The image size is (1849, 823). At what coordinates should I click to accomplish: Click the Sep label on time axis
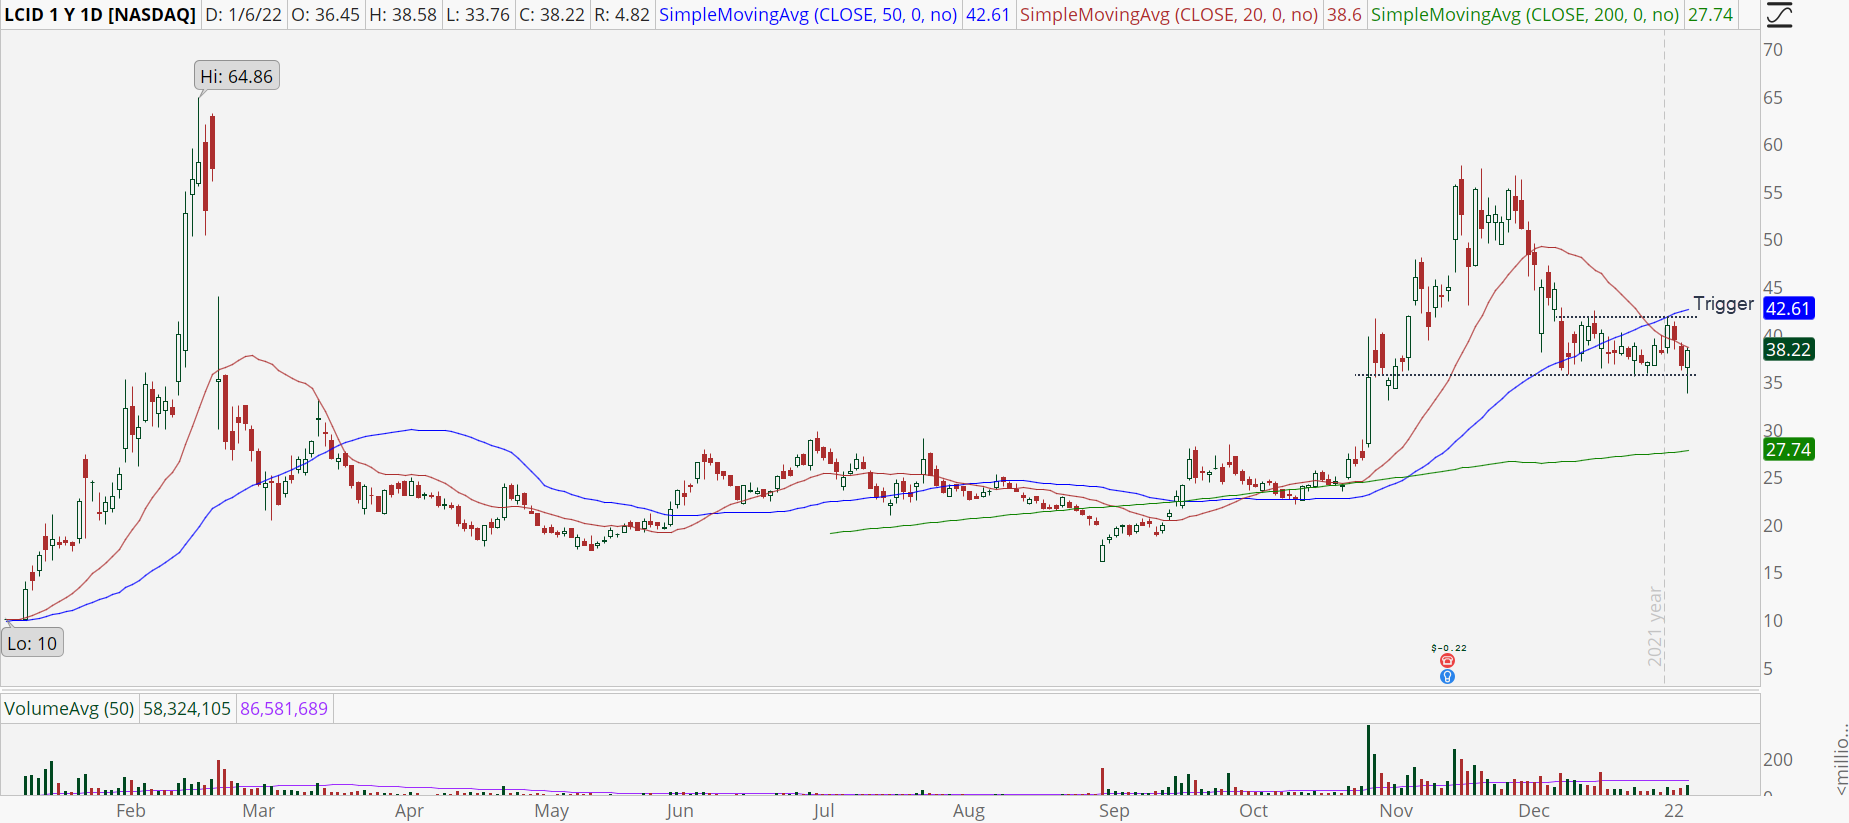click(1114, 811)
